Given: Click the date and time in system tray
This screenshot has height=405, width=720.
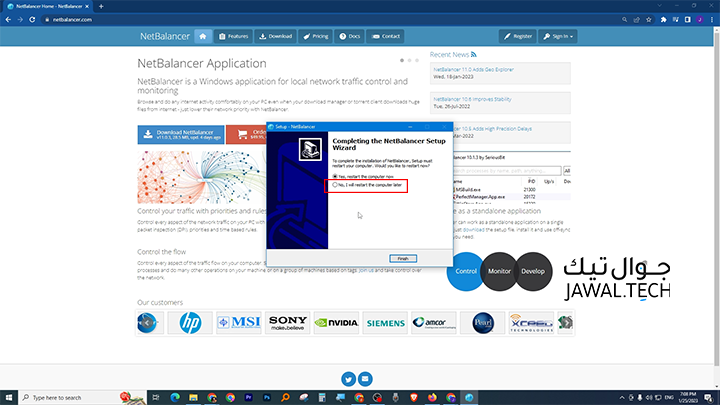Looking at the screenshot, I should click(688, 398).
